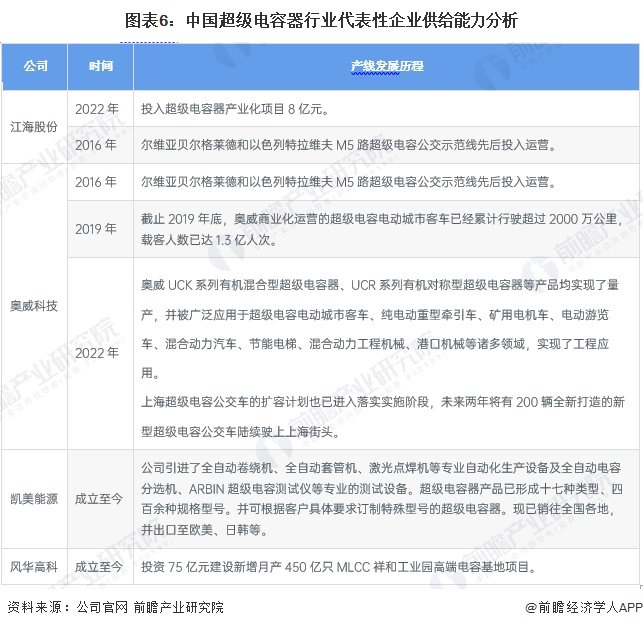Viewport: 643px width, 628px height.
Task: Click the 上海超级电容公交车 expansion paragraph
Action: click(383, 416)
